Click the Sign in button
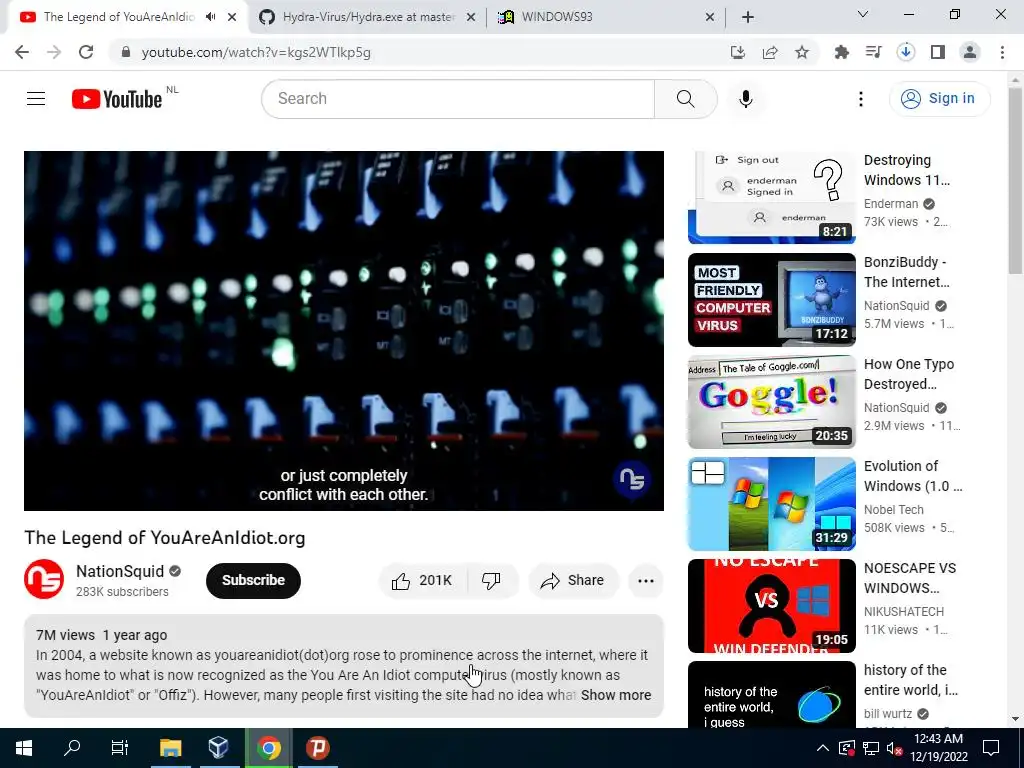 click(939, 99)
